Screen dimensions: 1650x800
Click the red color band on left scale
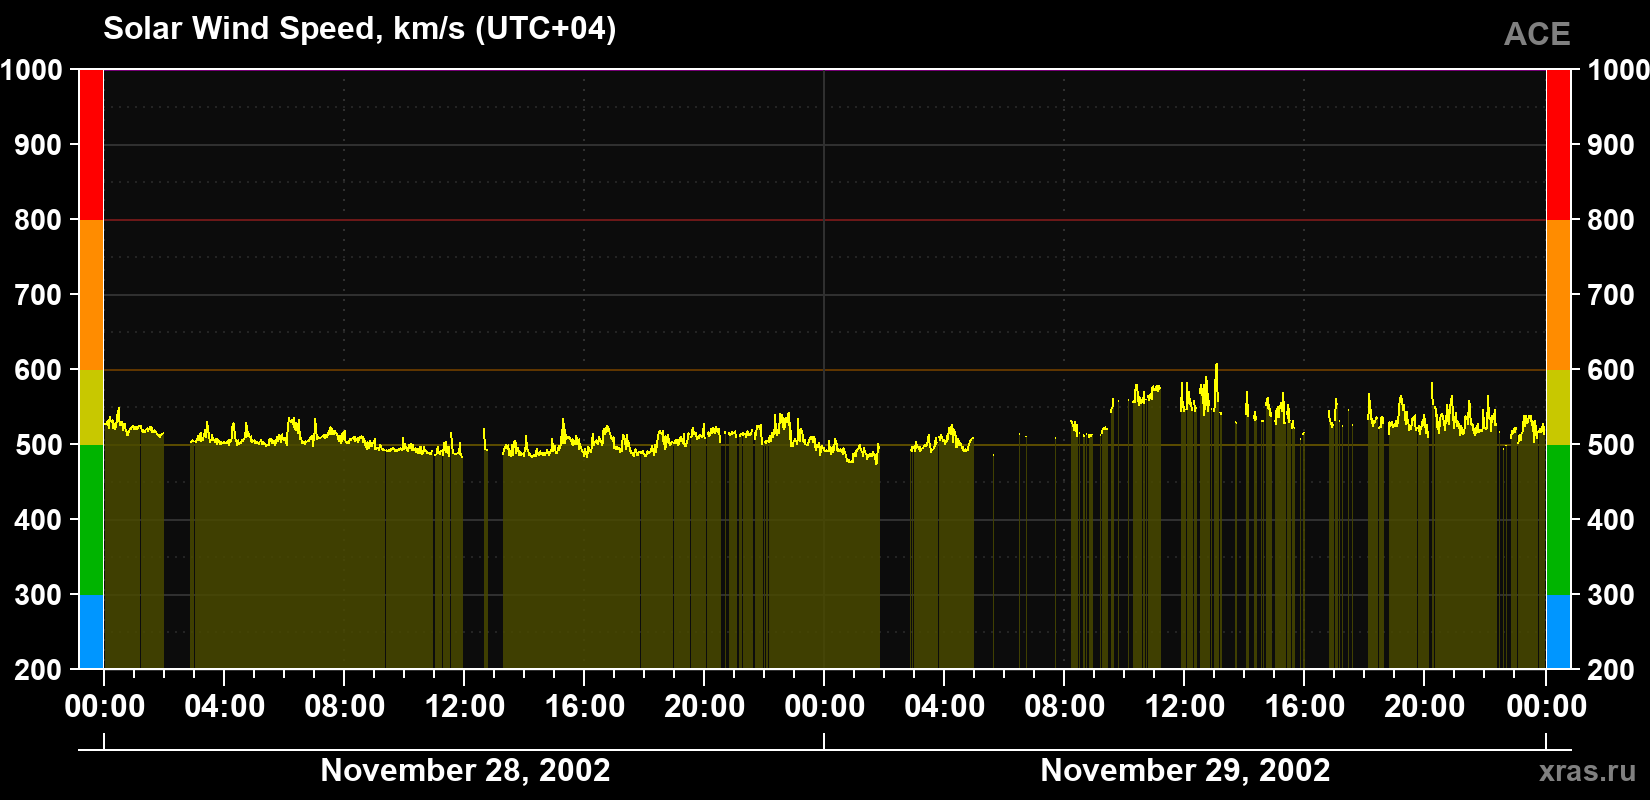pyautogui.click(x=91, y=145)
